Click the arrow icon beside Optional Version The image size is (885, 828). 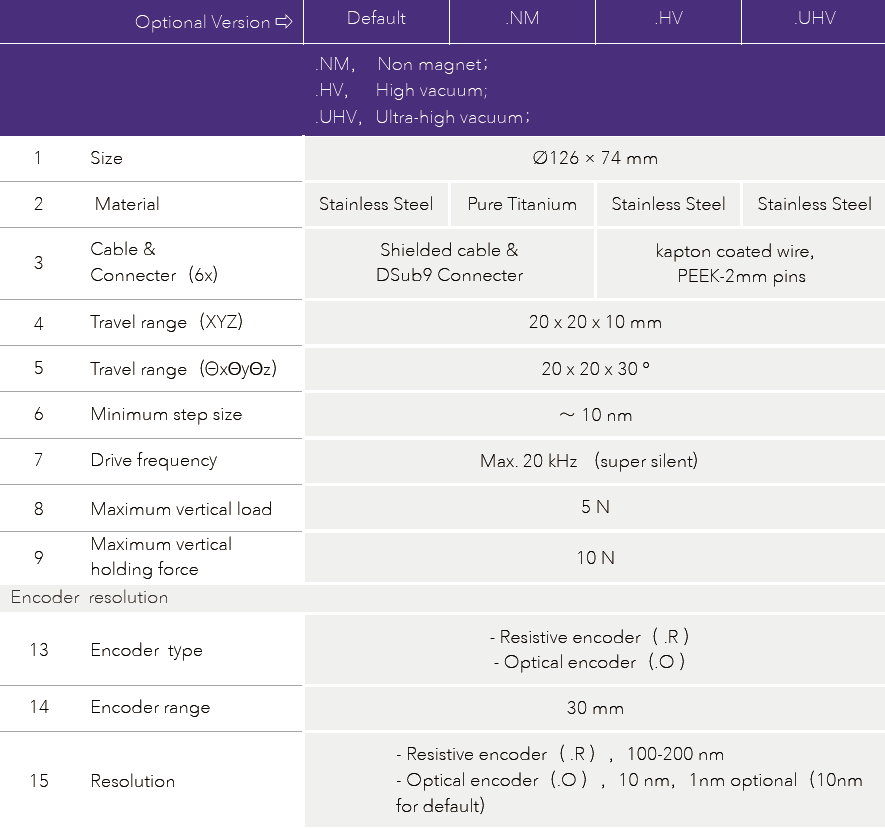(x=283, y=22)
